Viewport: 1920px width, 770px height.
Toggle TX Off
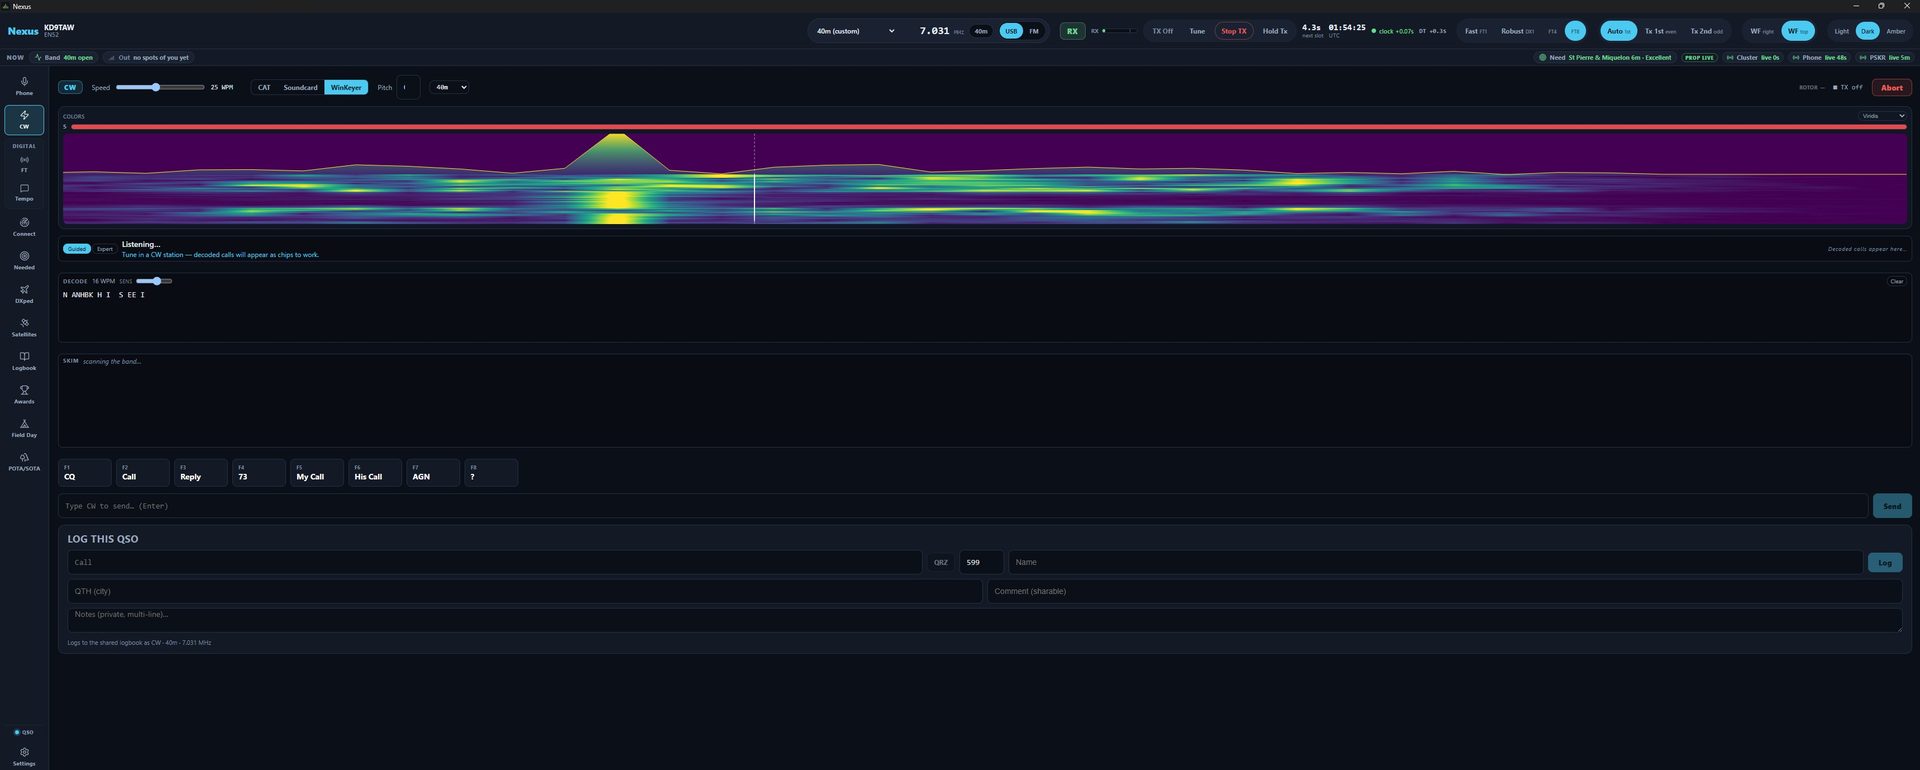(x=1162, y=31)
